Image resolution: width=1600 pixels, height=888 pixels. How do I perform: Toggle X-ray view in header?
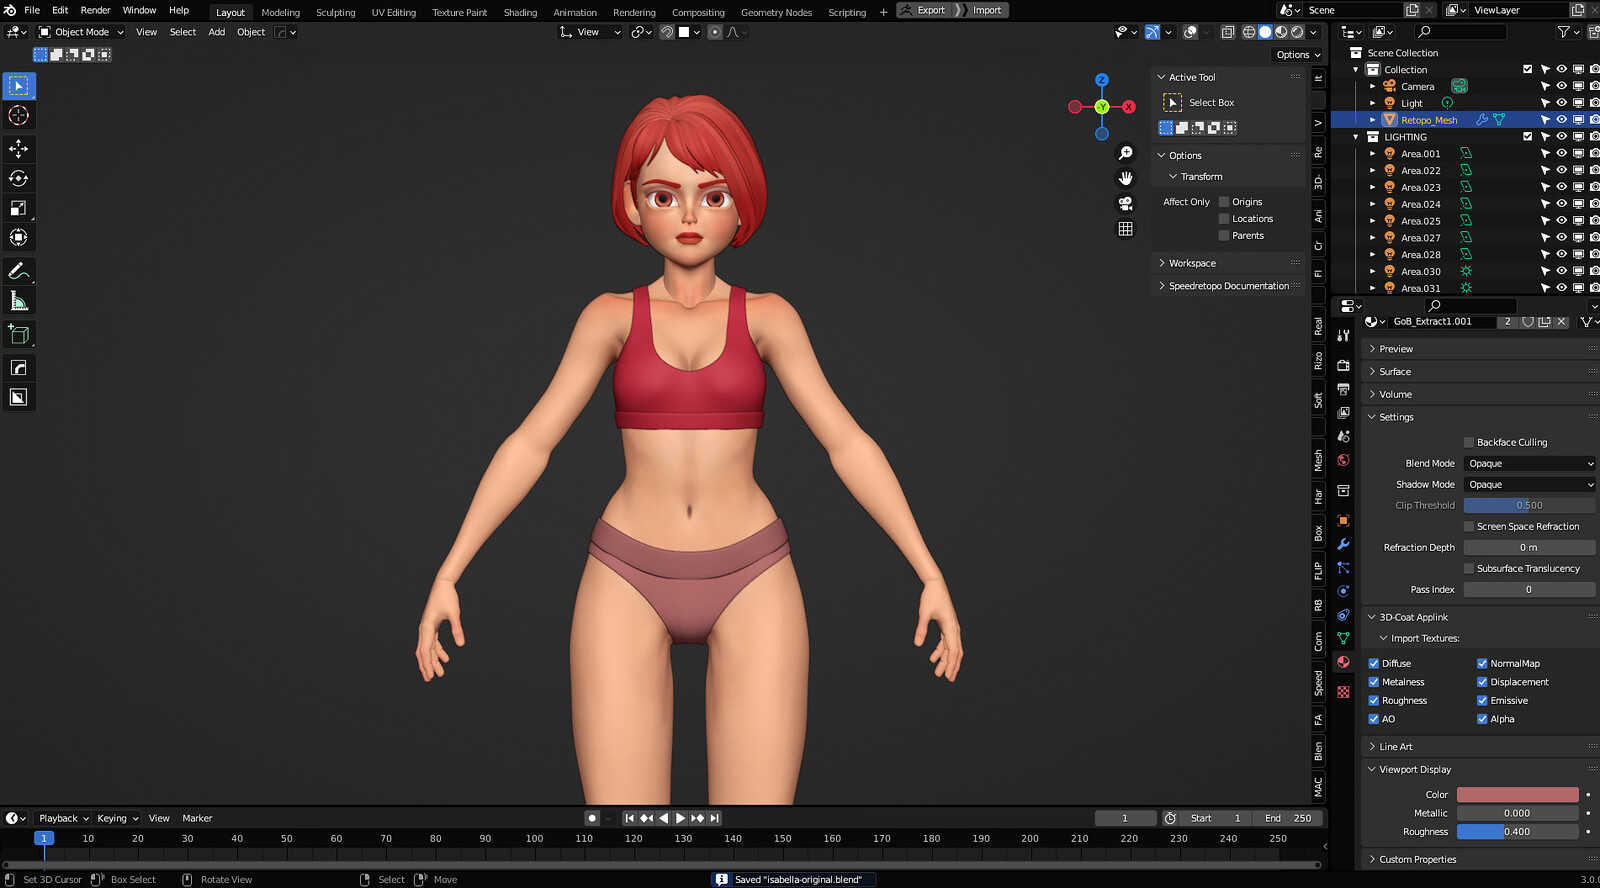pyautogui.click(x=1228, y=32)
